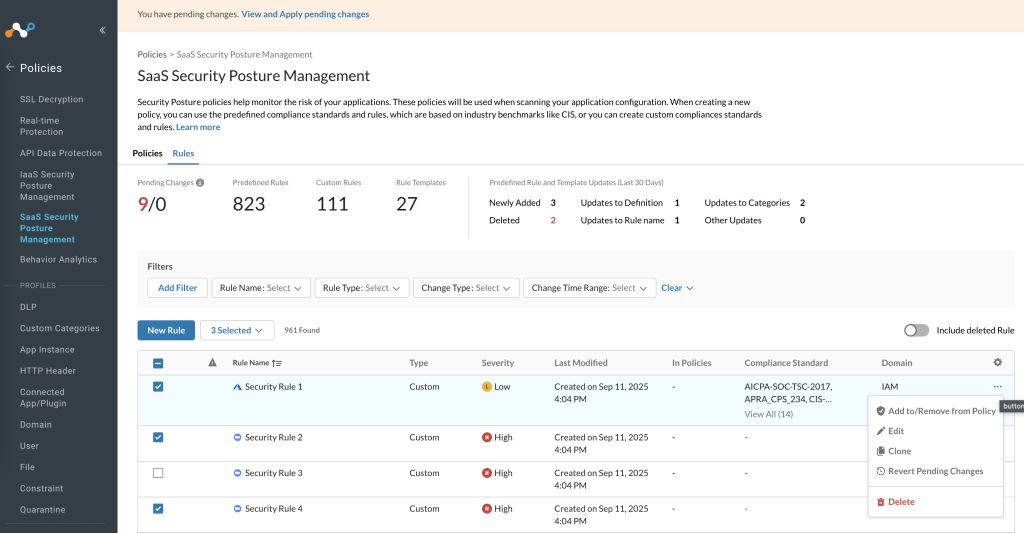Click the New Rule button
The image size is (1024, 533).
point(167,331)
